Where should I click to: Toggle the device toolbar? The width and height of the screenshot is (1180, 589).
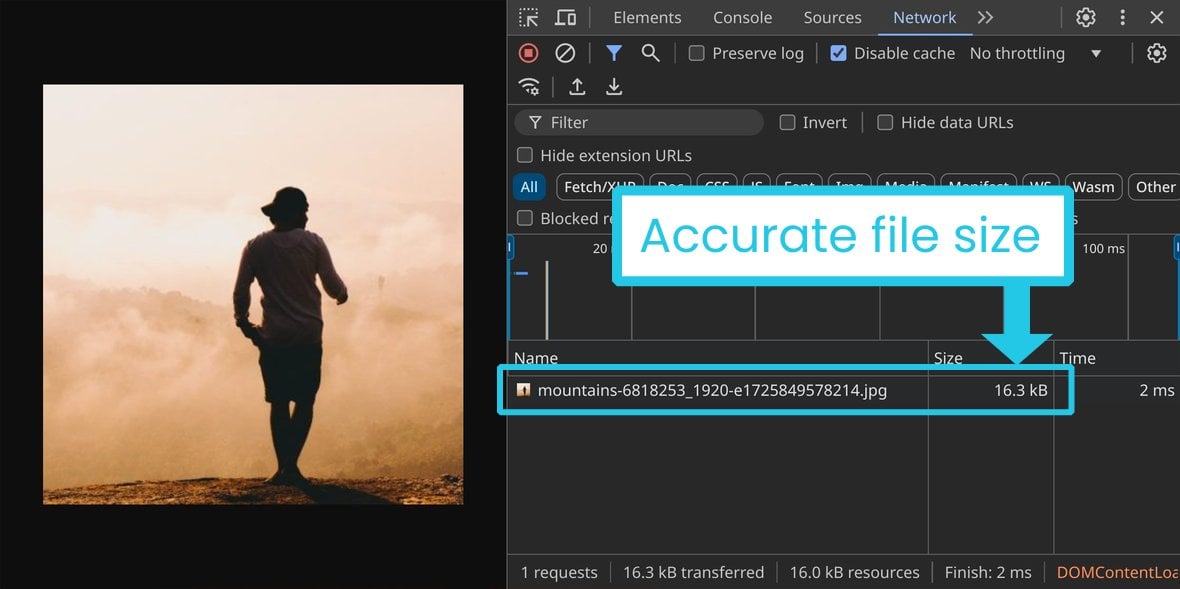[x=566, y=17]
